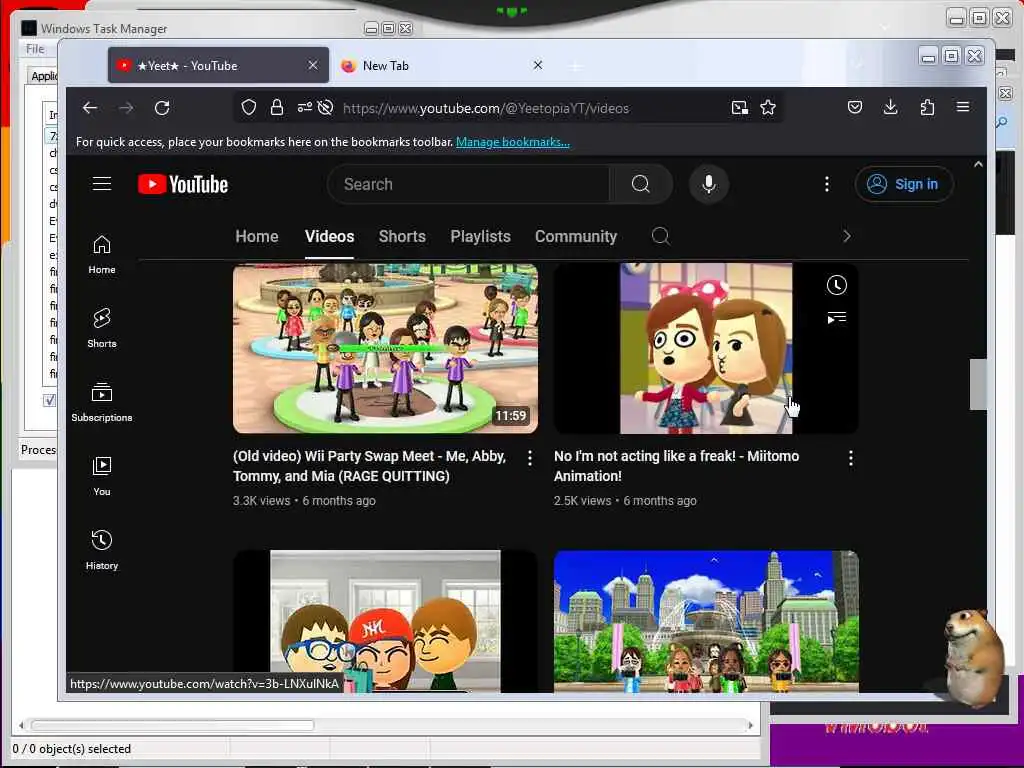The width and height of the screenshot is (1024, 768).
Task: Open File menu in Windows Task Manager
Action: (35, 49)
